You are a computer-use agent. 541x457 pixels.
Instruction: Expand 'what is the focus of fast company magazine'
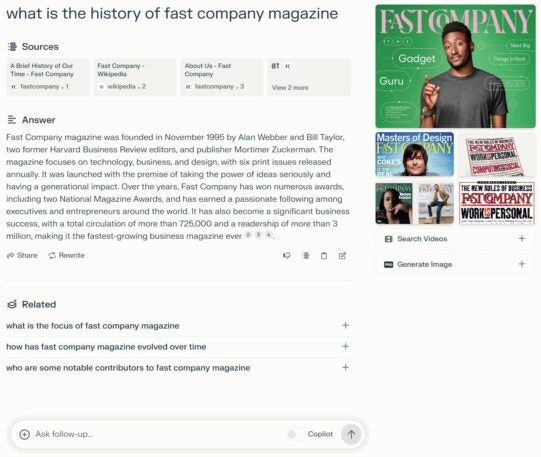click(x=178, y=326)
